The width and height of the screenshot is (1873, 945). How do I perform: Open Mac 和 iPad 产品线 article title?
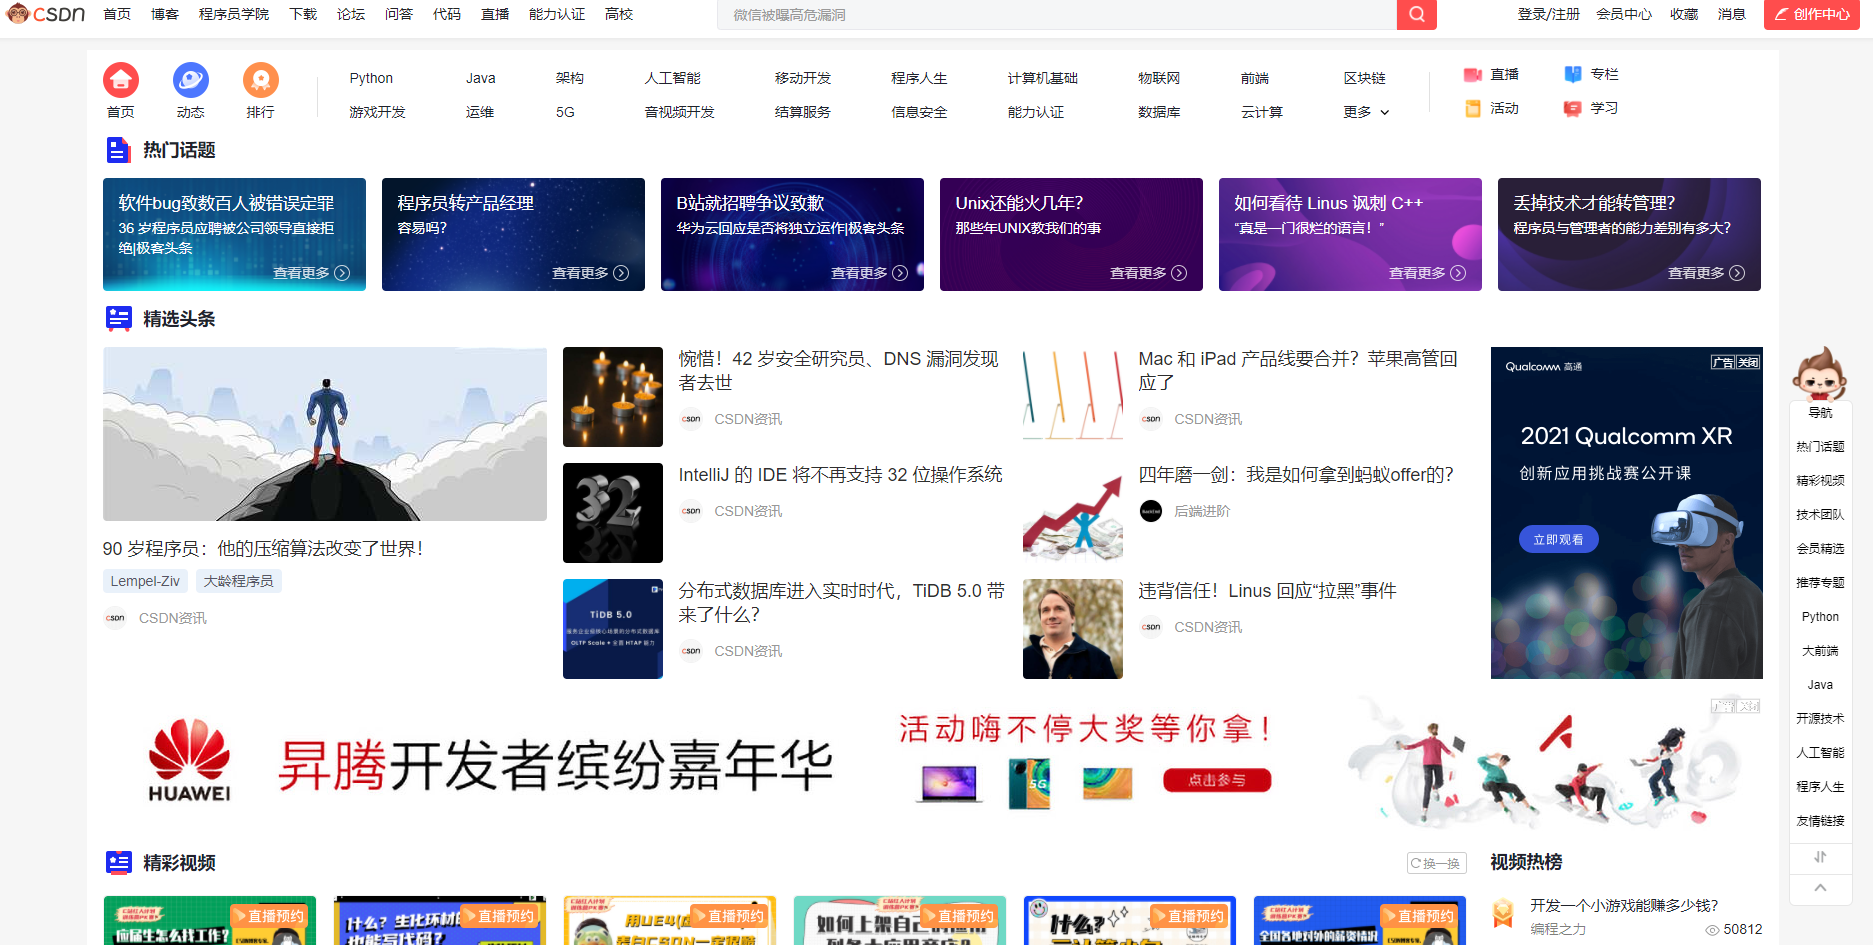click(1298, 371)
